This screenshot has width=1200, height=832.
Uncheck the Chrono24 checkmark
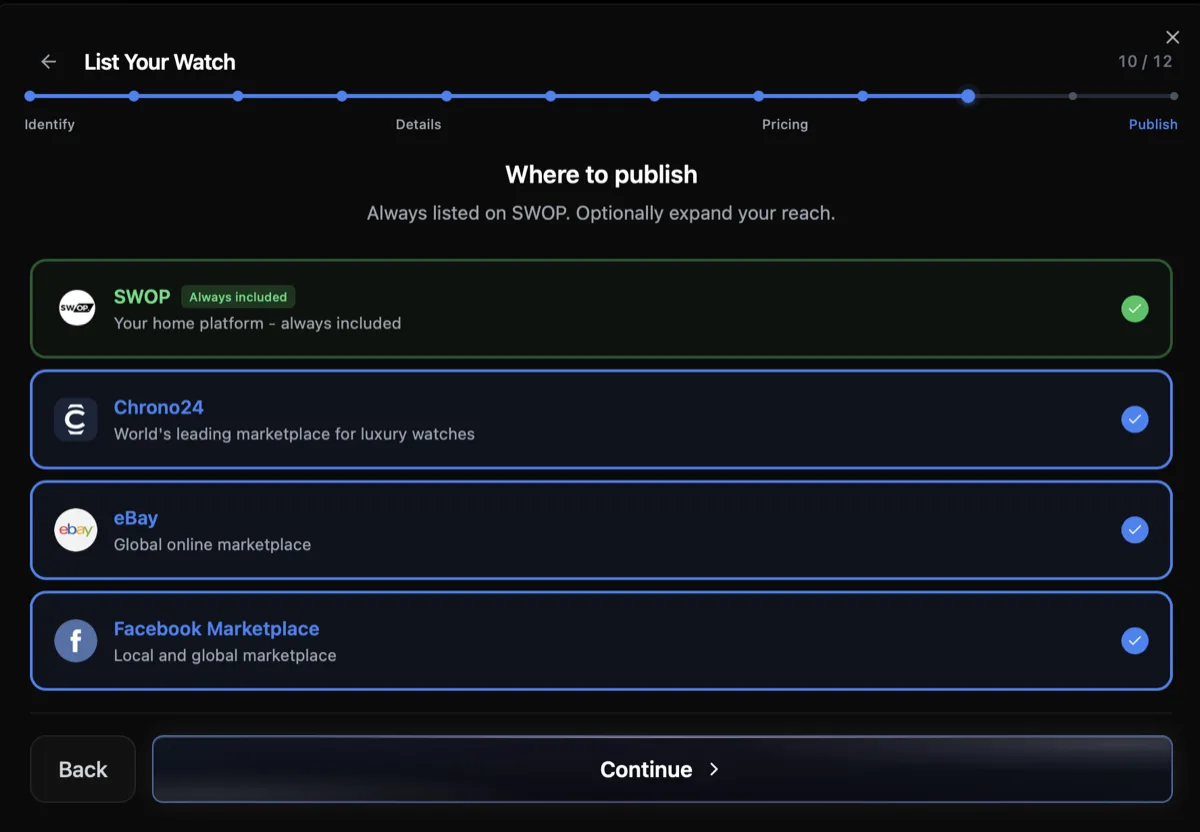[1135, 420]
